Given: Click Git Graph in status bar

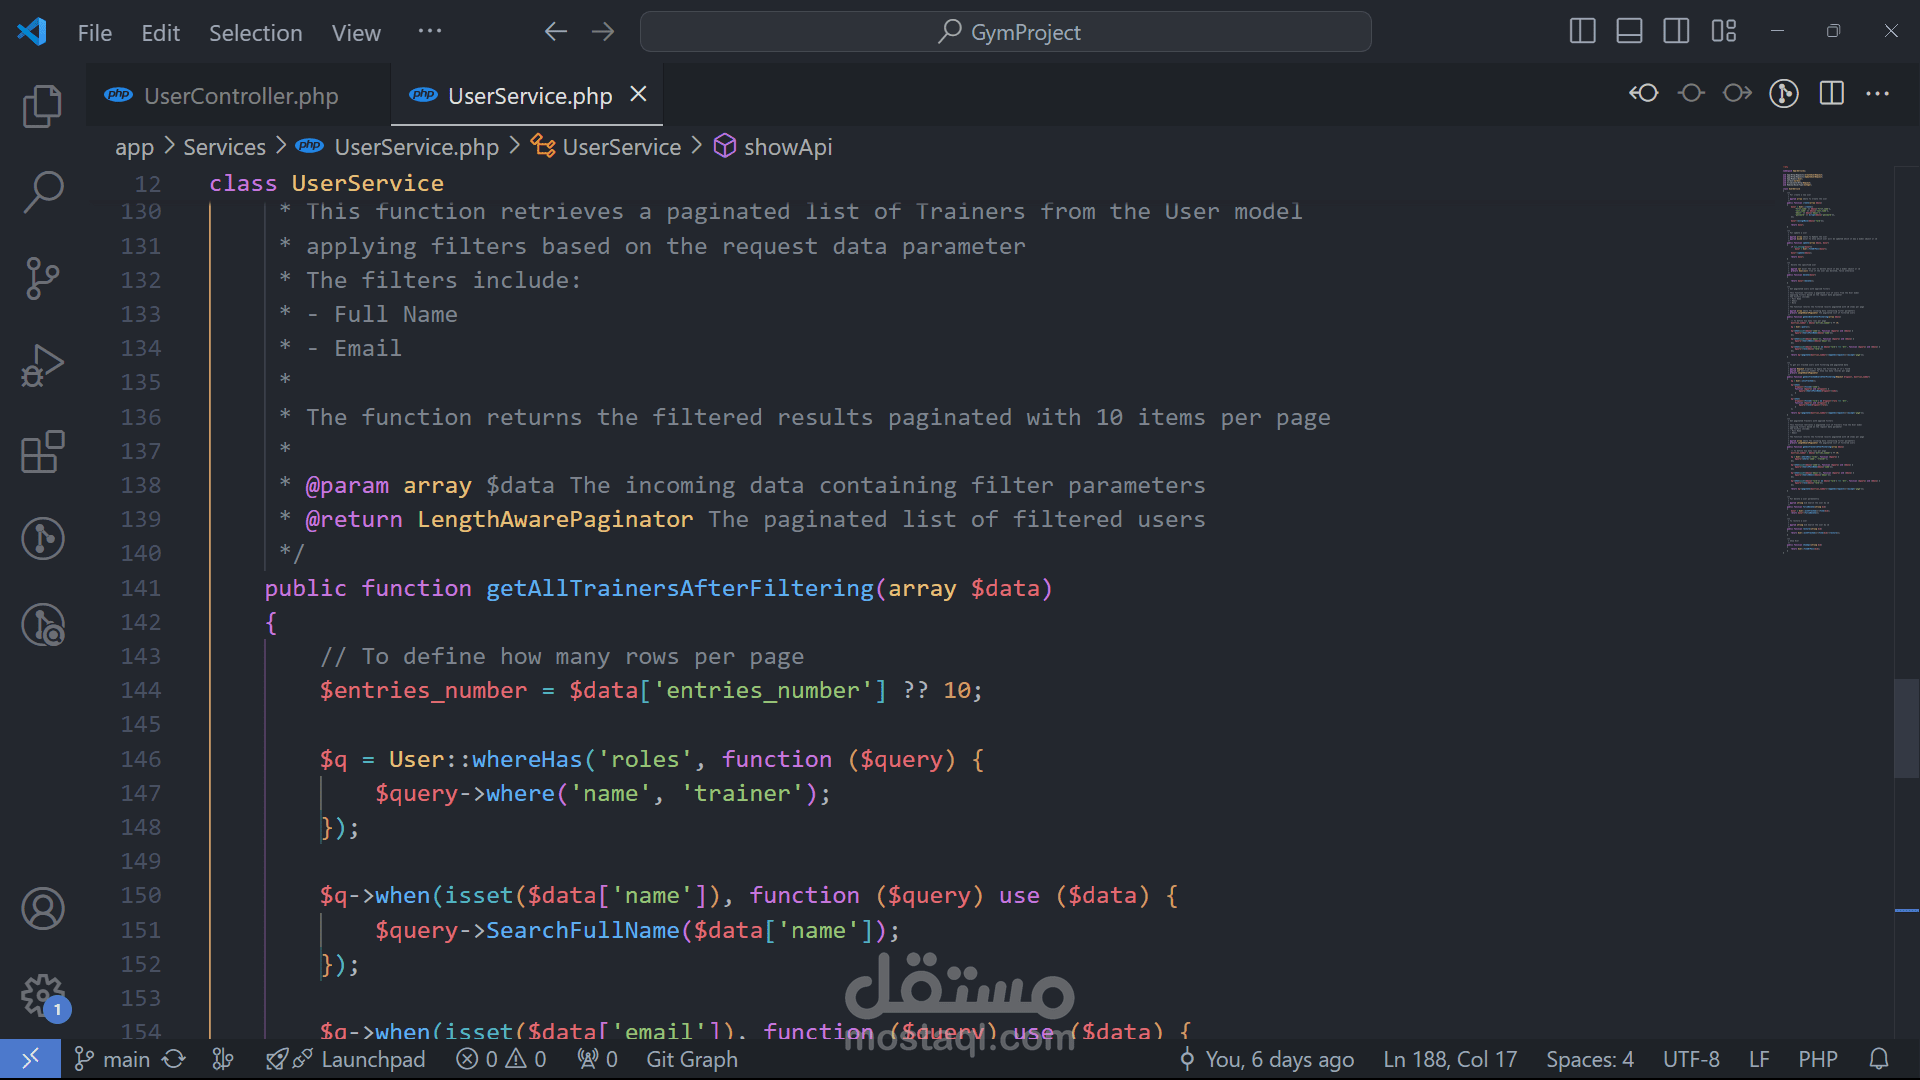Looking at the screenshot, I should (691, 1059).
